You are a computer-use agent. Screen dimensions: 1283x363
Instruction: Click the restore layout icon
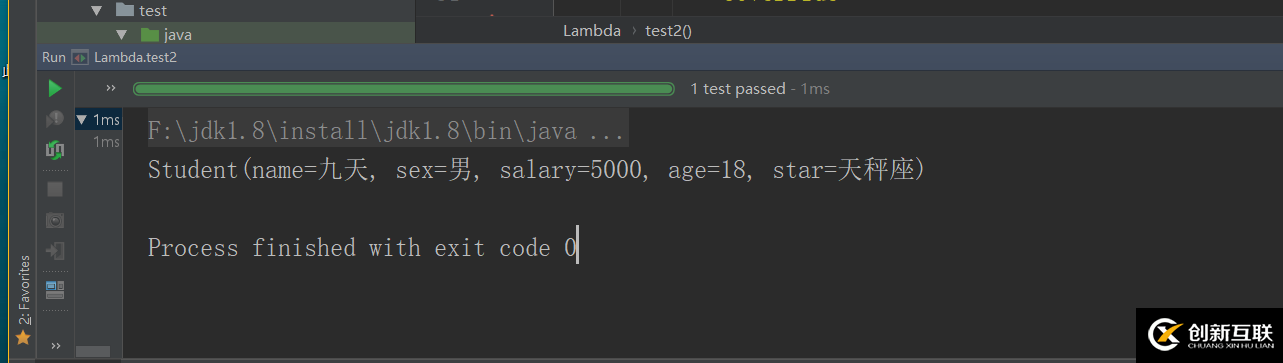coord(55,290)
